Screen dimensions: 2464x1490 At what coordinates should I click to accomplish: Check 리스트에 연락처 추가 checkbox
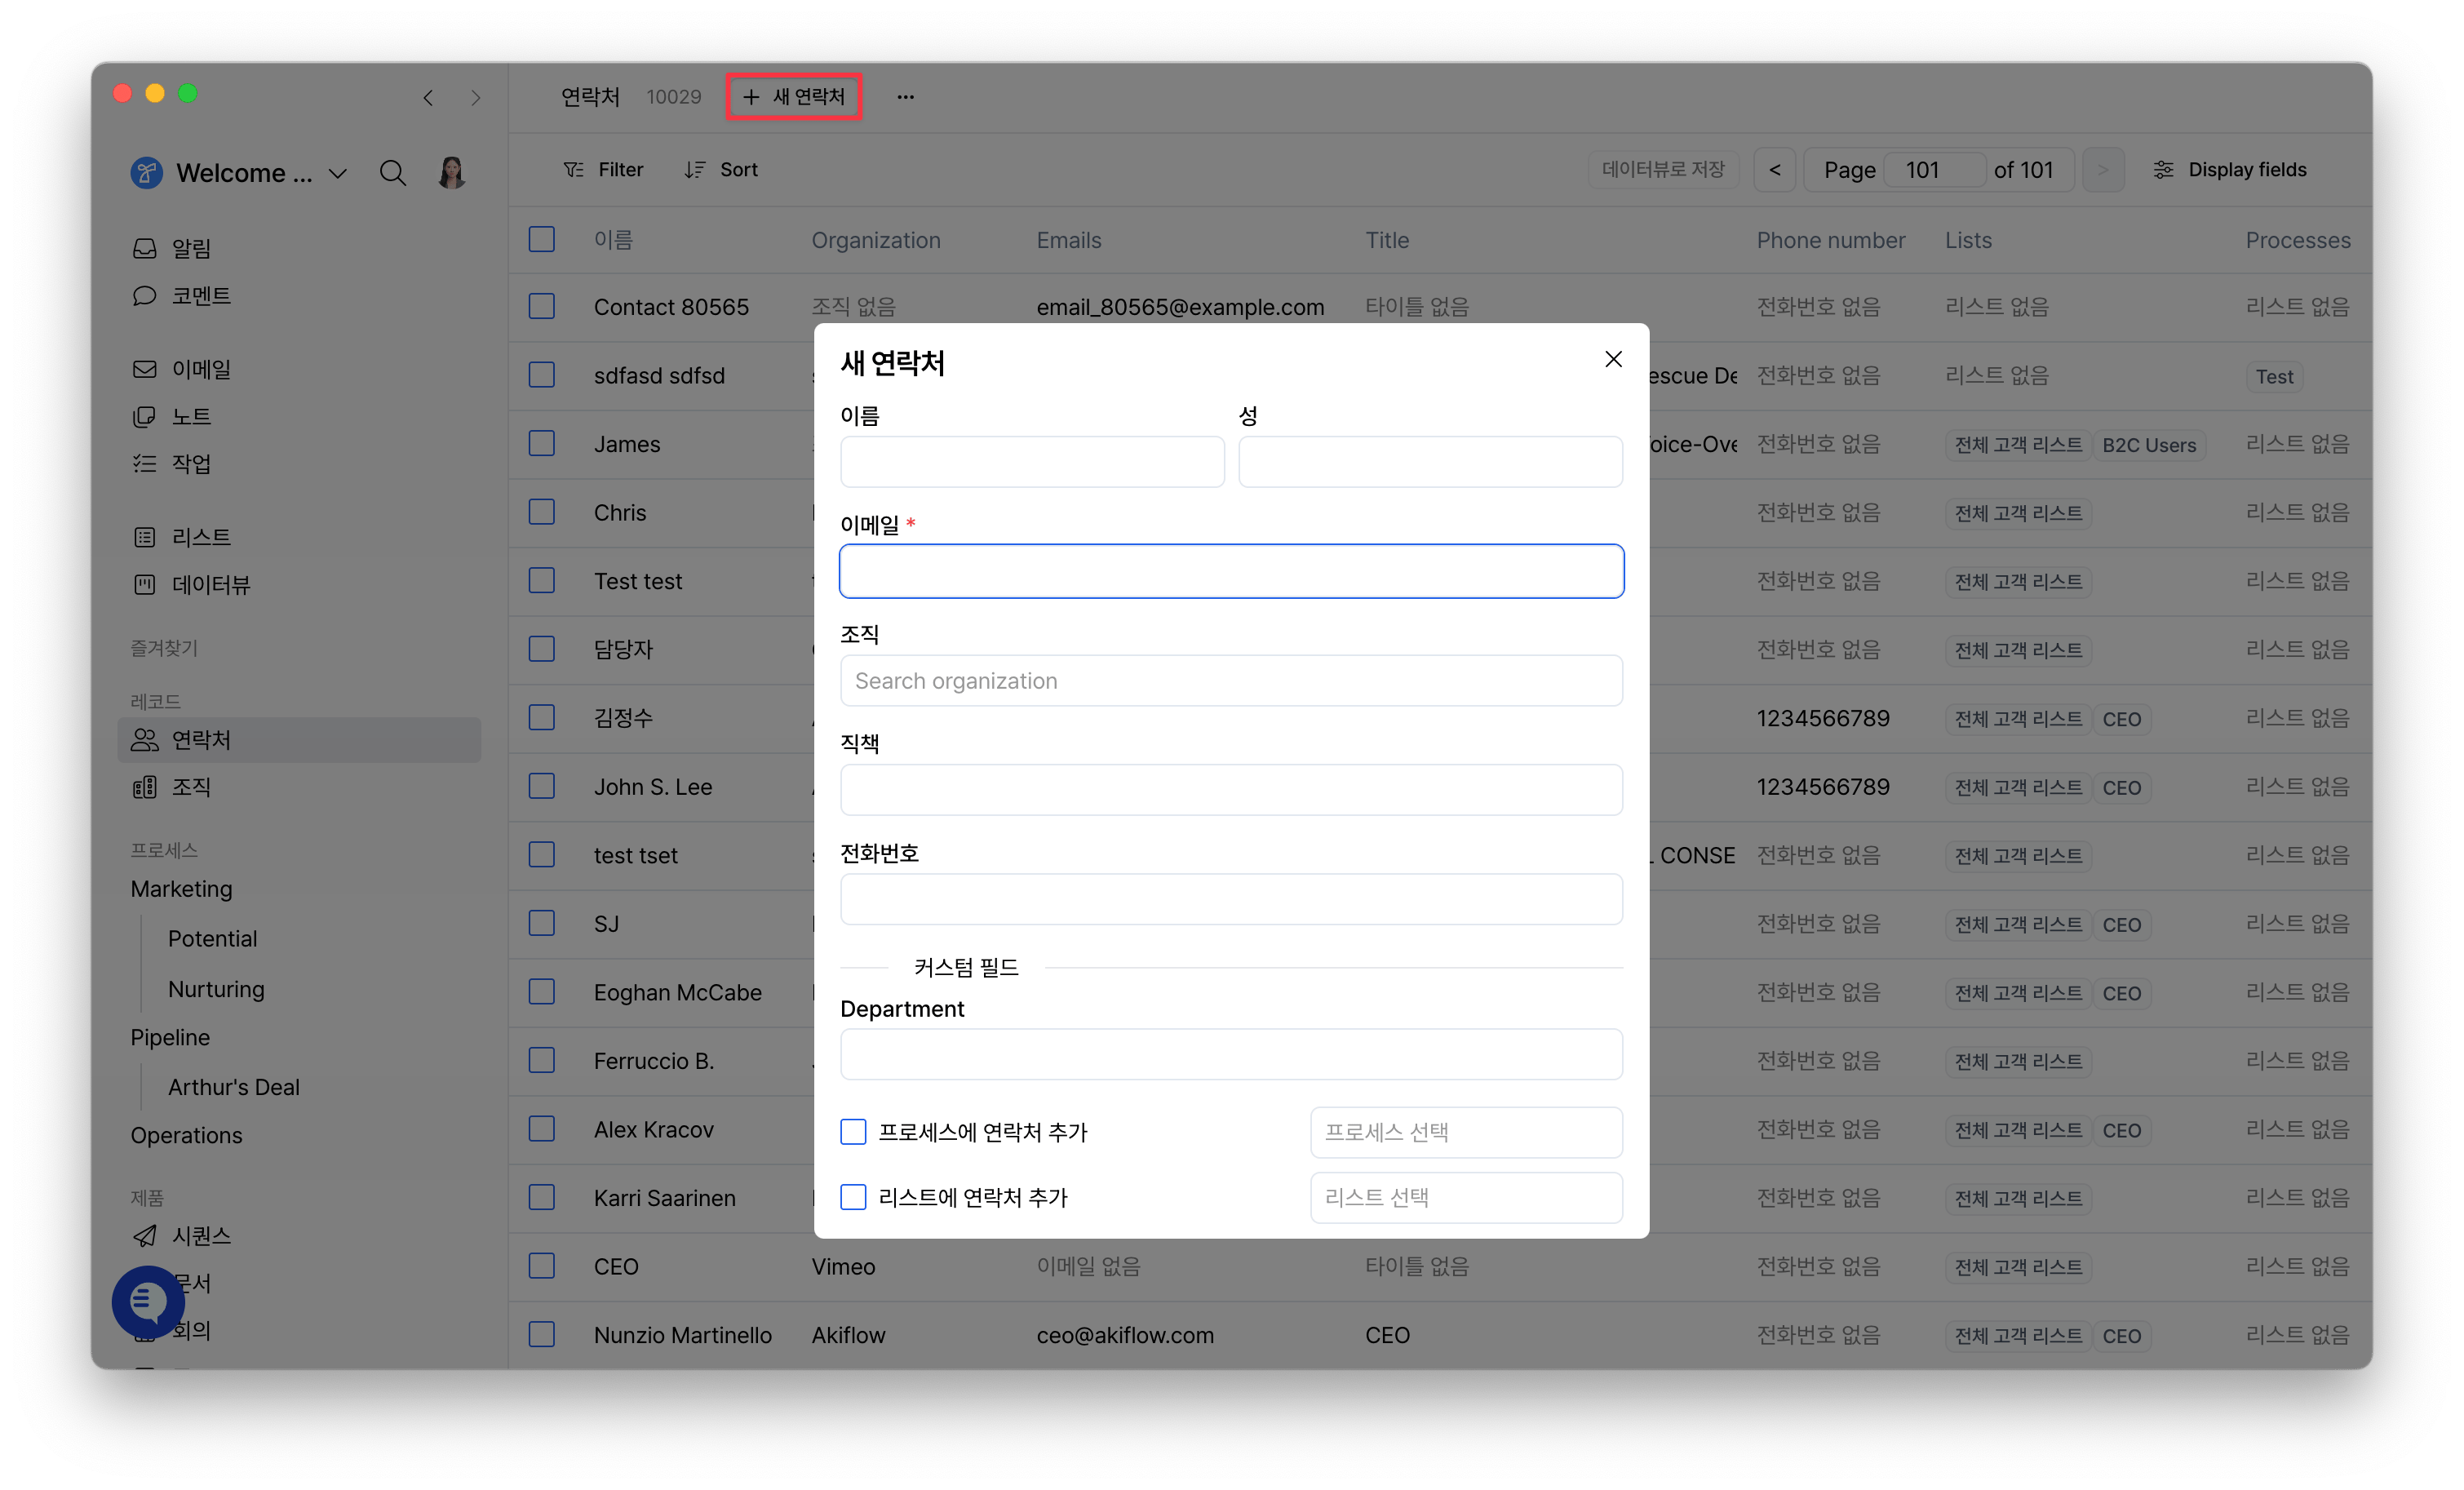pos(853,1196)
